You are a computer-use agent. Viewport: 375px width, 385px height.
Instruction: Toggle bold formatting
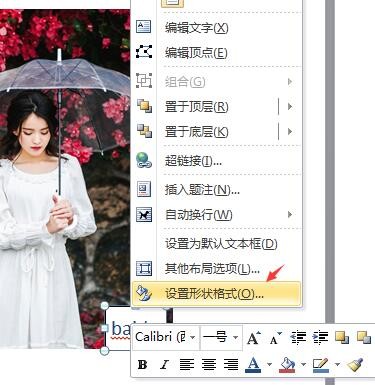[x=143, y=365]
